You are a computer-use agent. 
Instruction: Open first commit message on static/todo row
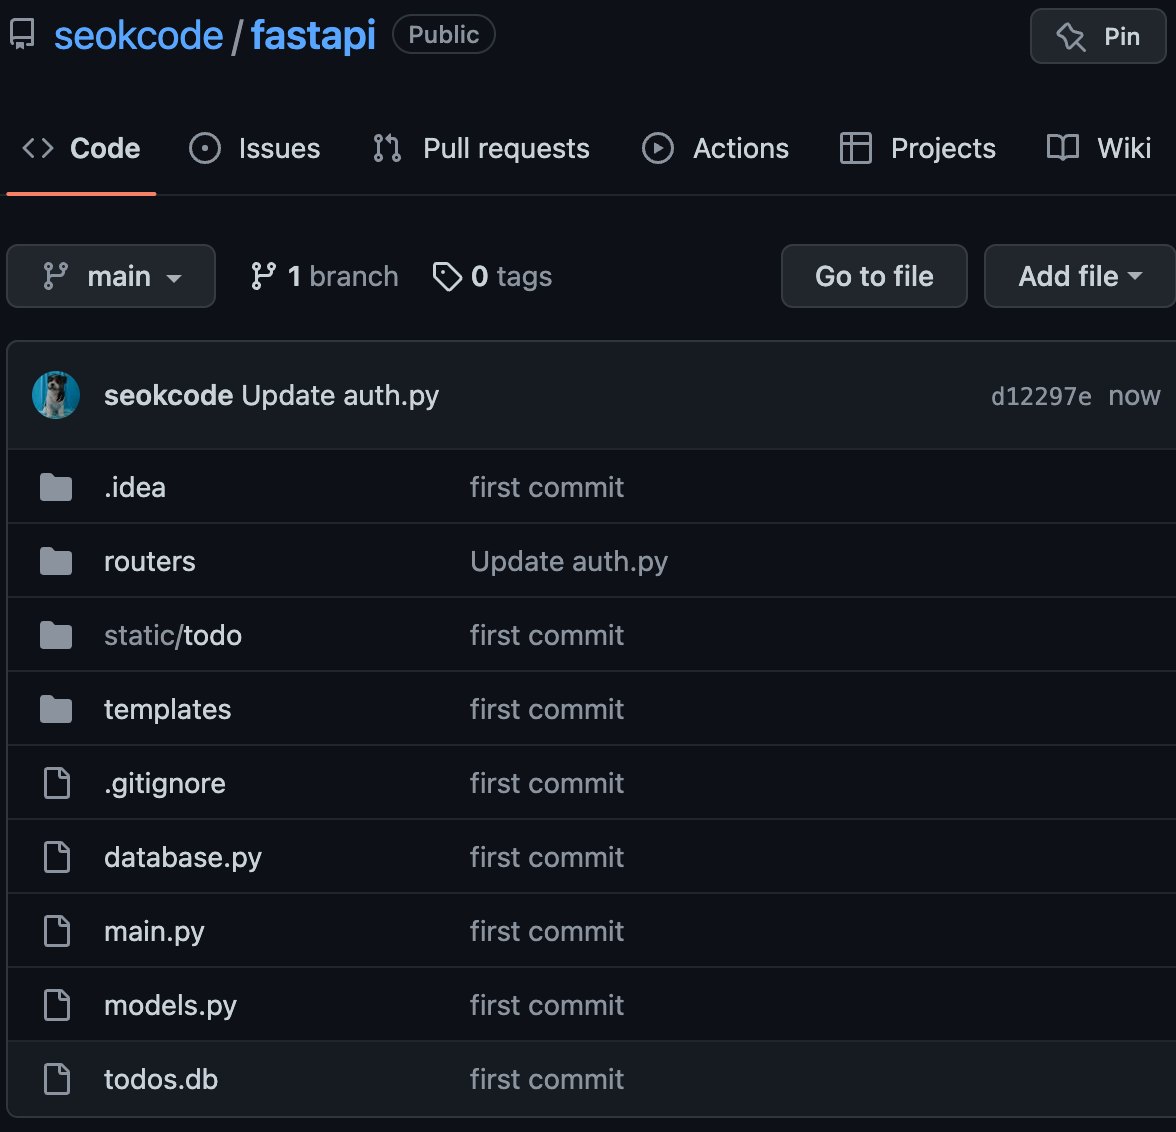click(x=547, y=635)
